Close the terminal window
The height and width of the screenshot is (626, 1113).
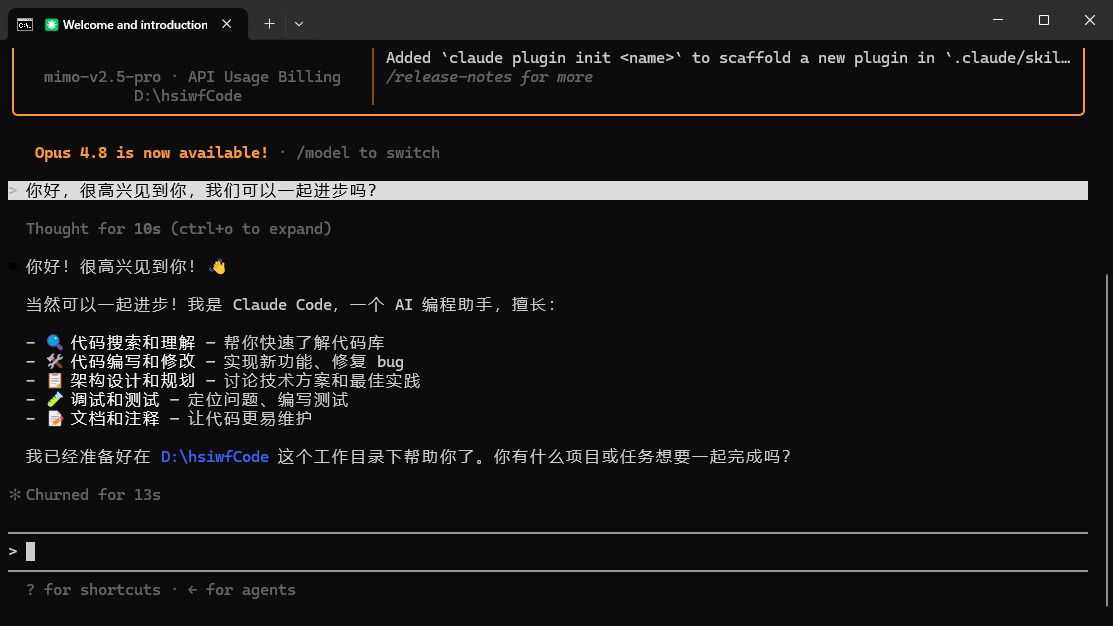pyautogui.click(x=1090, y=20)
